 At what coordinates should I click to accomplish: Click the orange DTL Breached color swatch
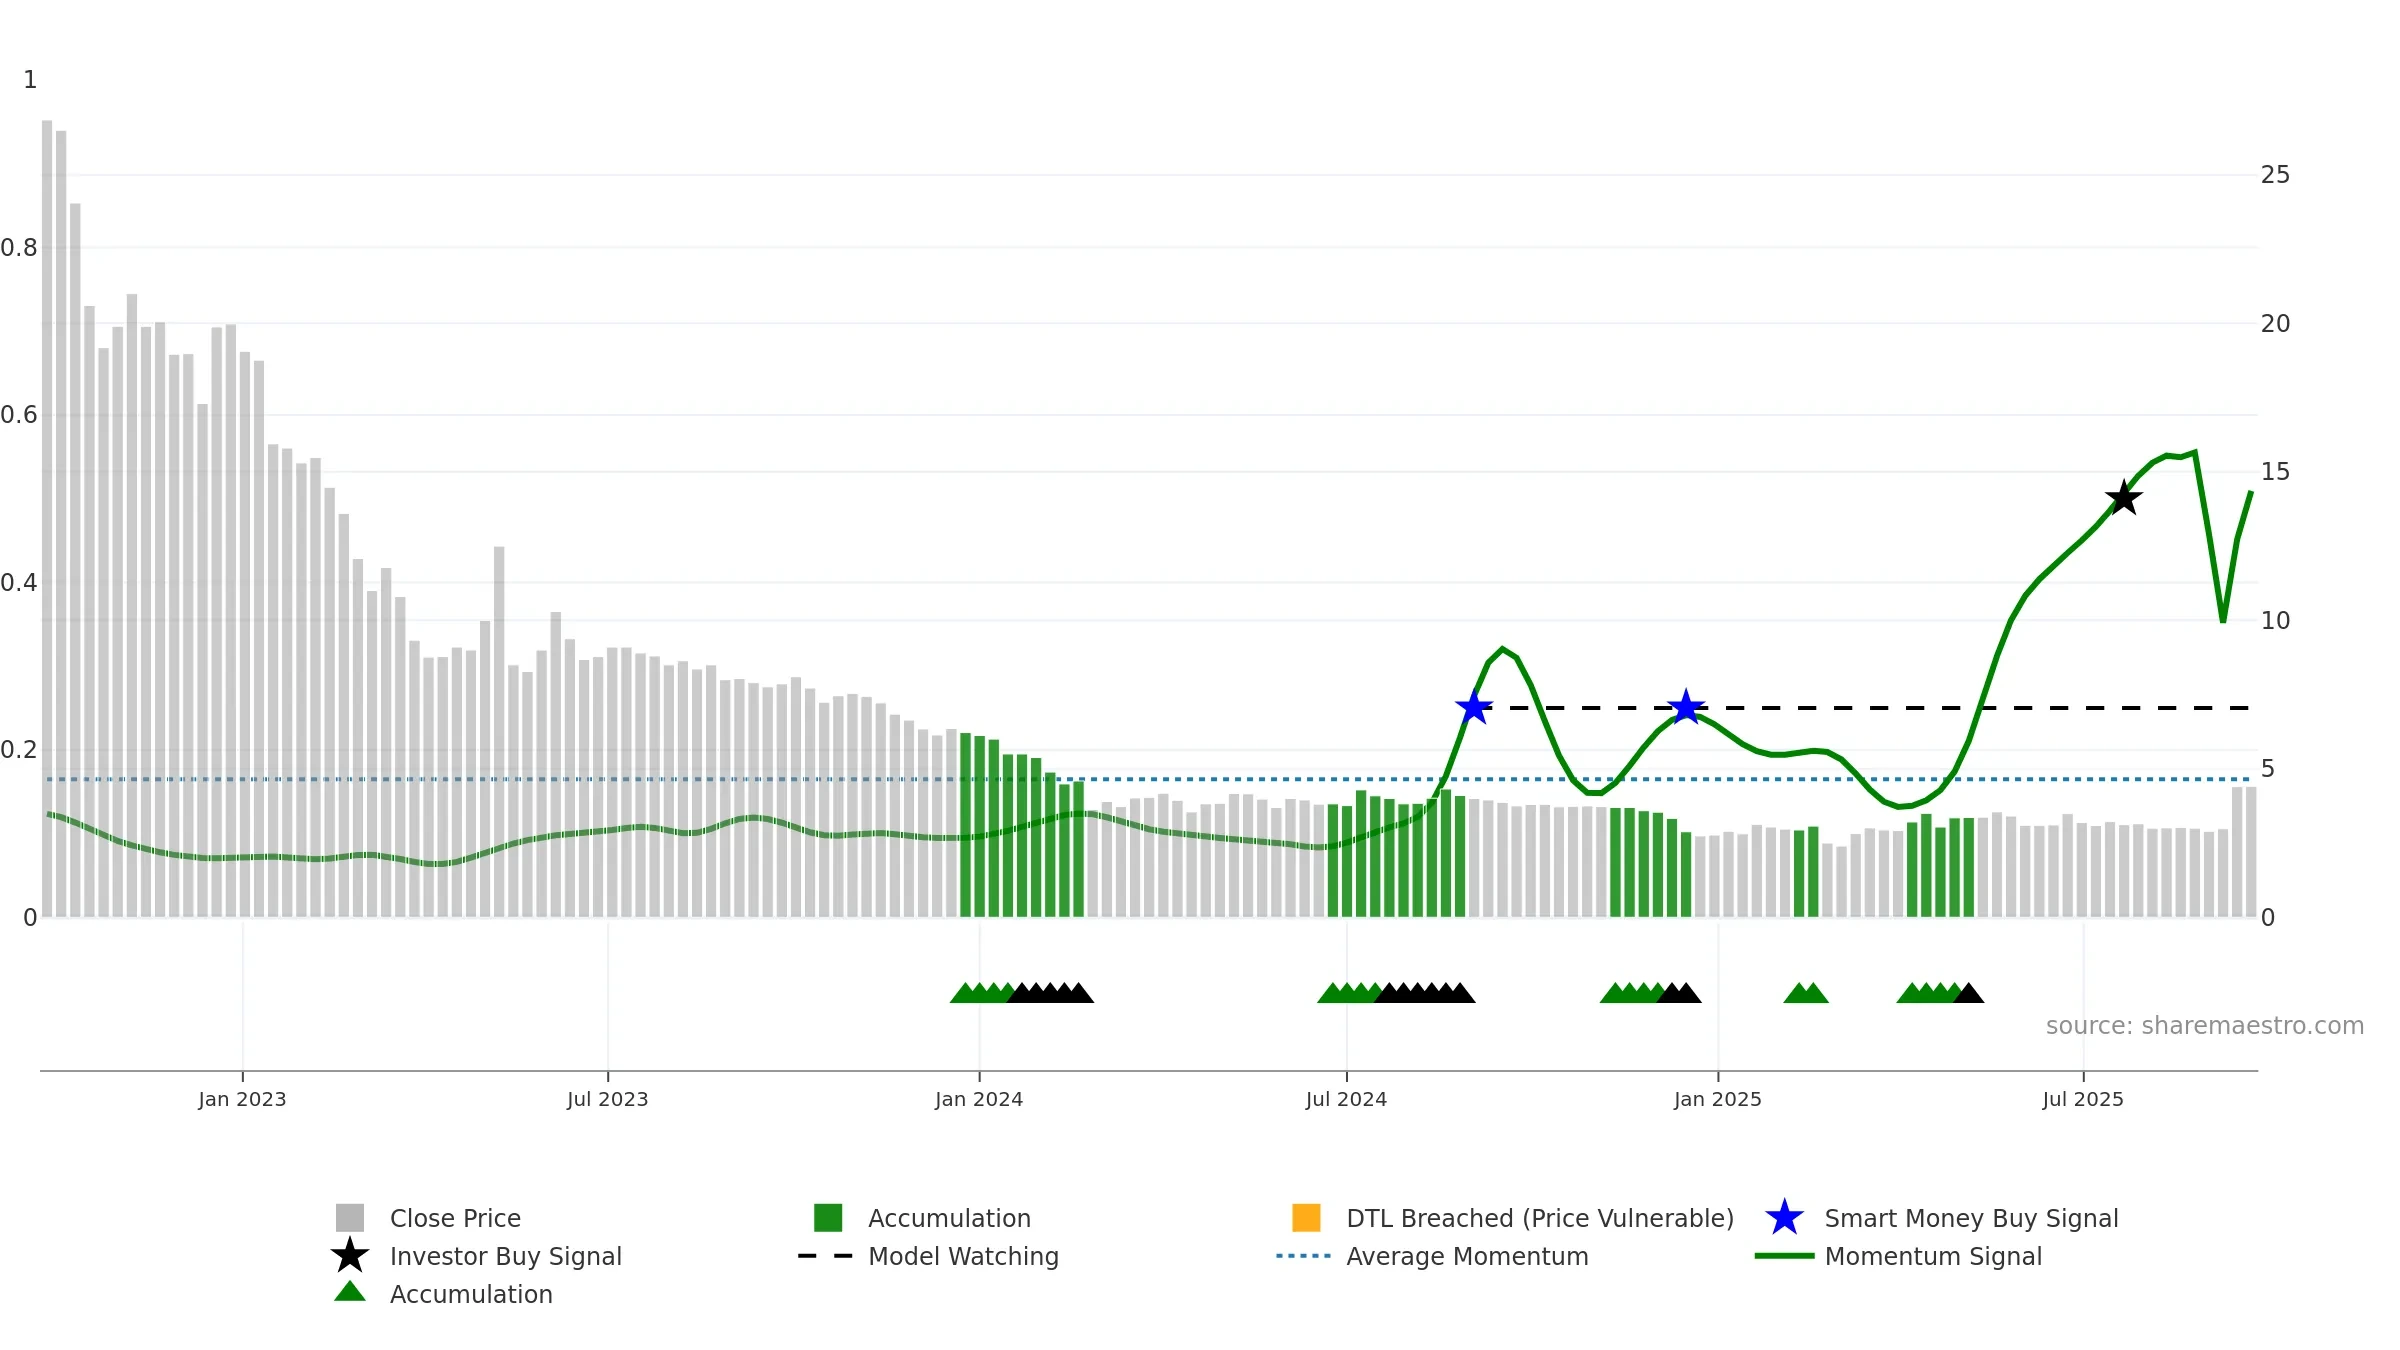click(1306, 1217)
